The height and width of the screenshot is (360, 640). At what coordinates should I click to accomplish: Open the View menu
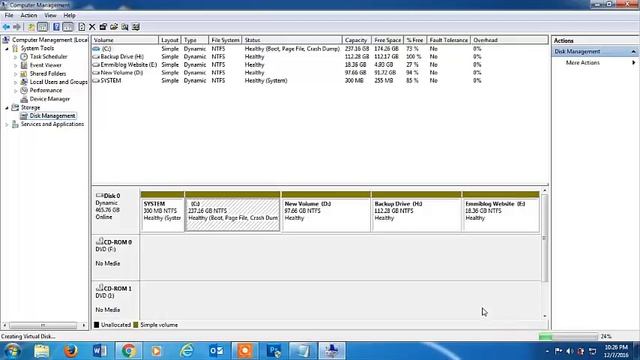pos(50,16)
